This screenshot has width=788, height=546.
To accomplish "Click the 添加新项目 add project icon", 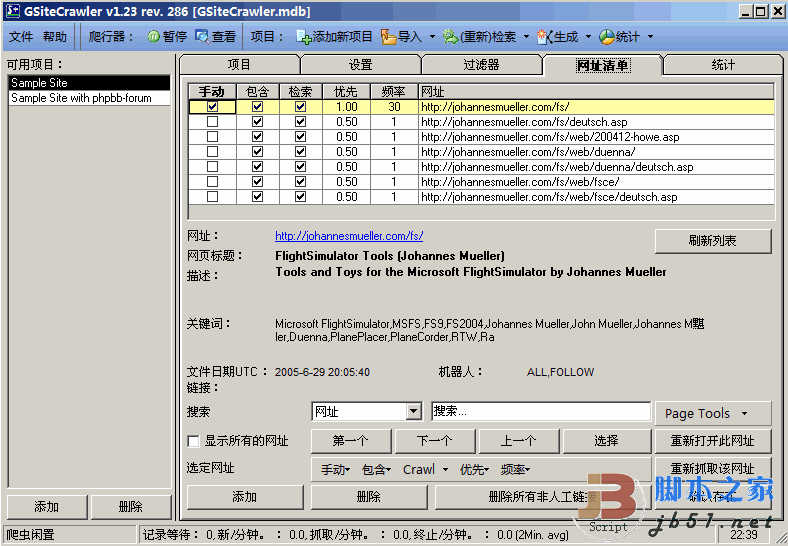I will pos(304,37).
